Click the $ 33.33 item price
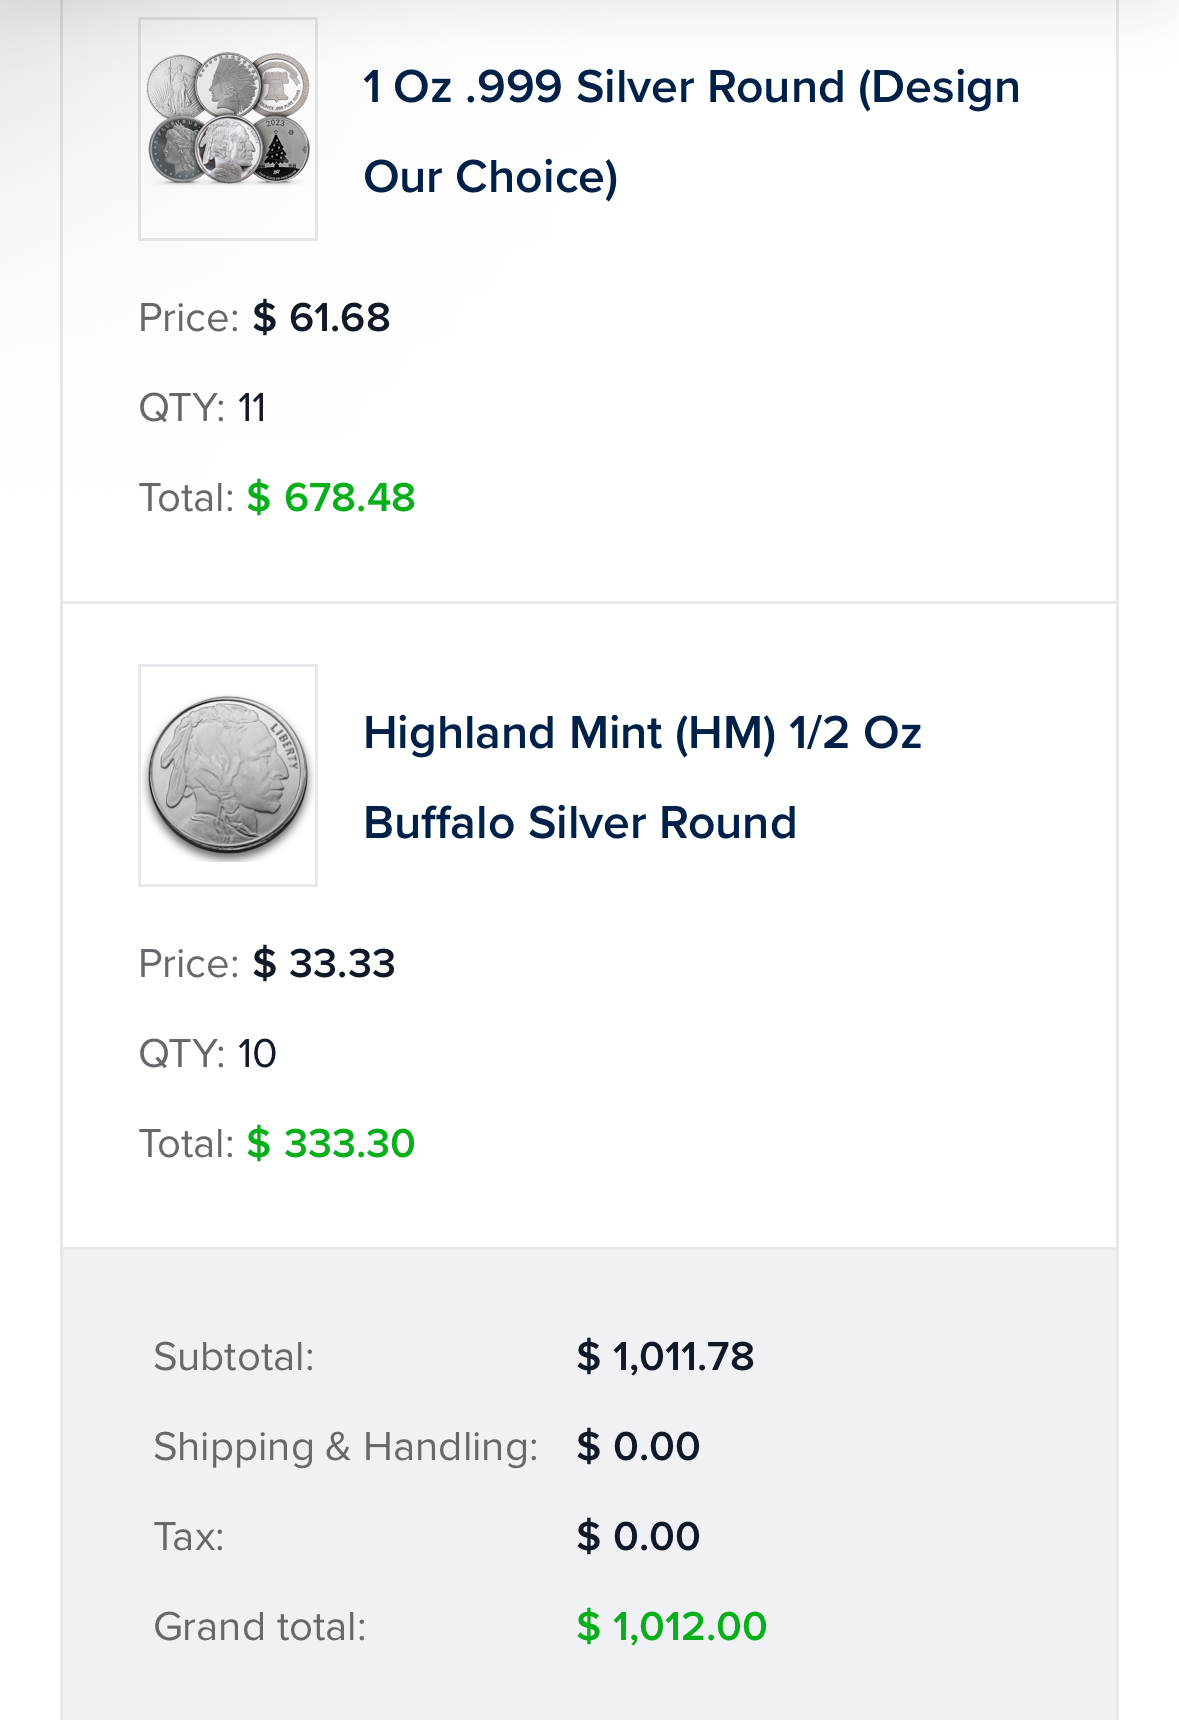 (x=324, y=964)
